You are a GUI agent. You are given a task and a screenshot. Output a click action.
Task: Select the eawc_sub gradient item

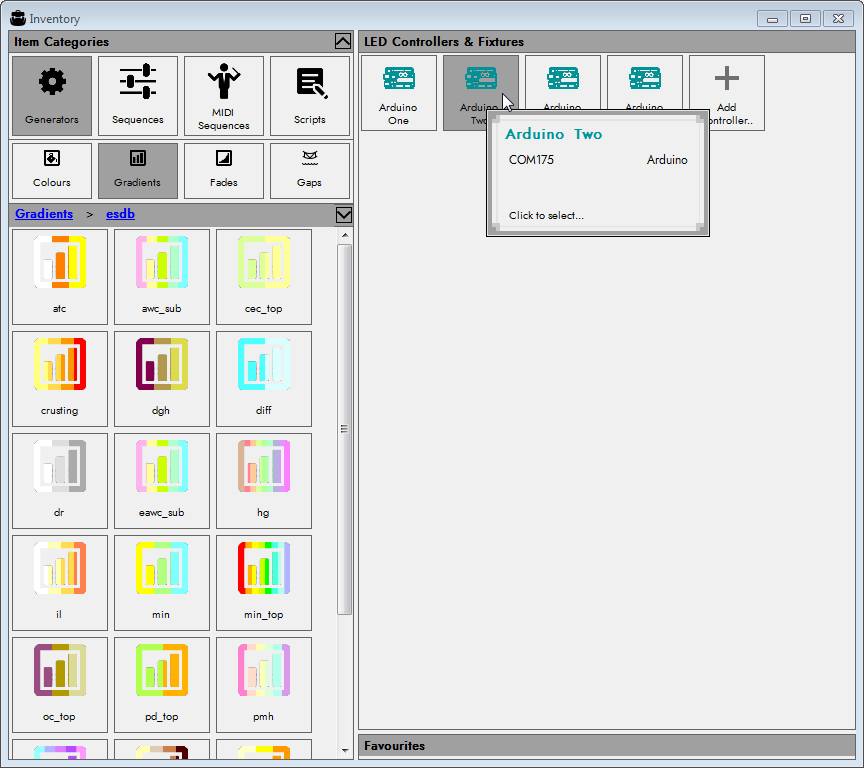[x=161, y=480]
